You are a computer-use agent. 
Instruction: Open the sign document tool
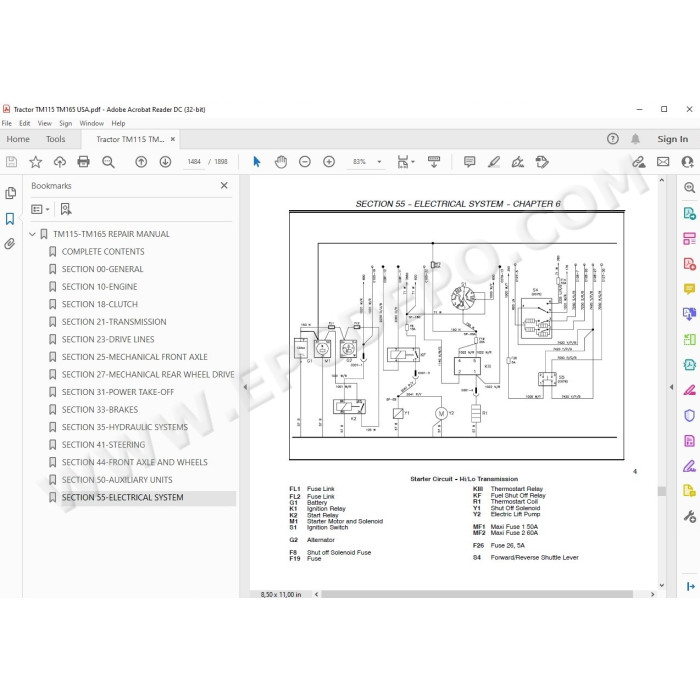coord(517,162)
